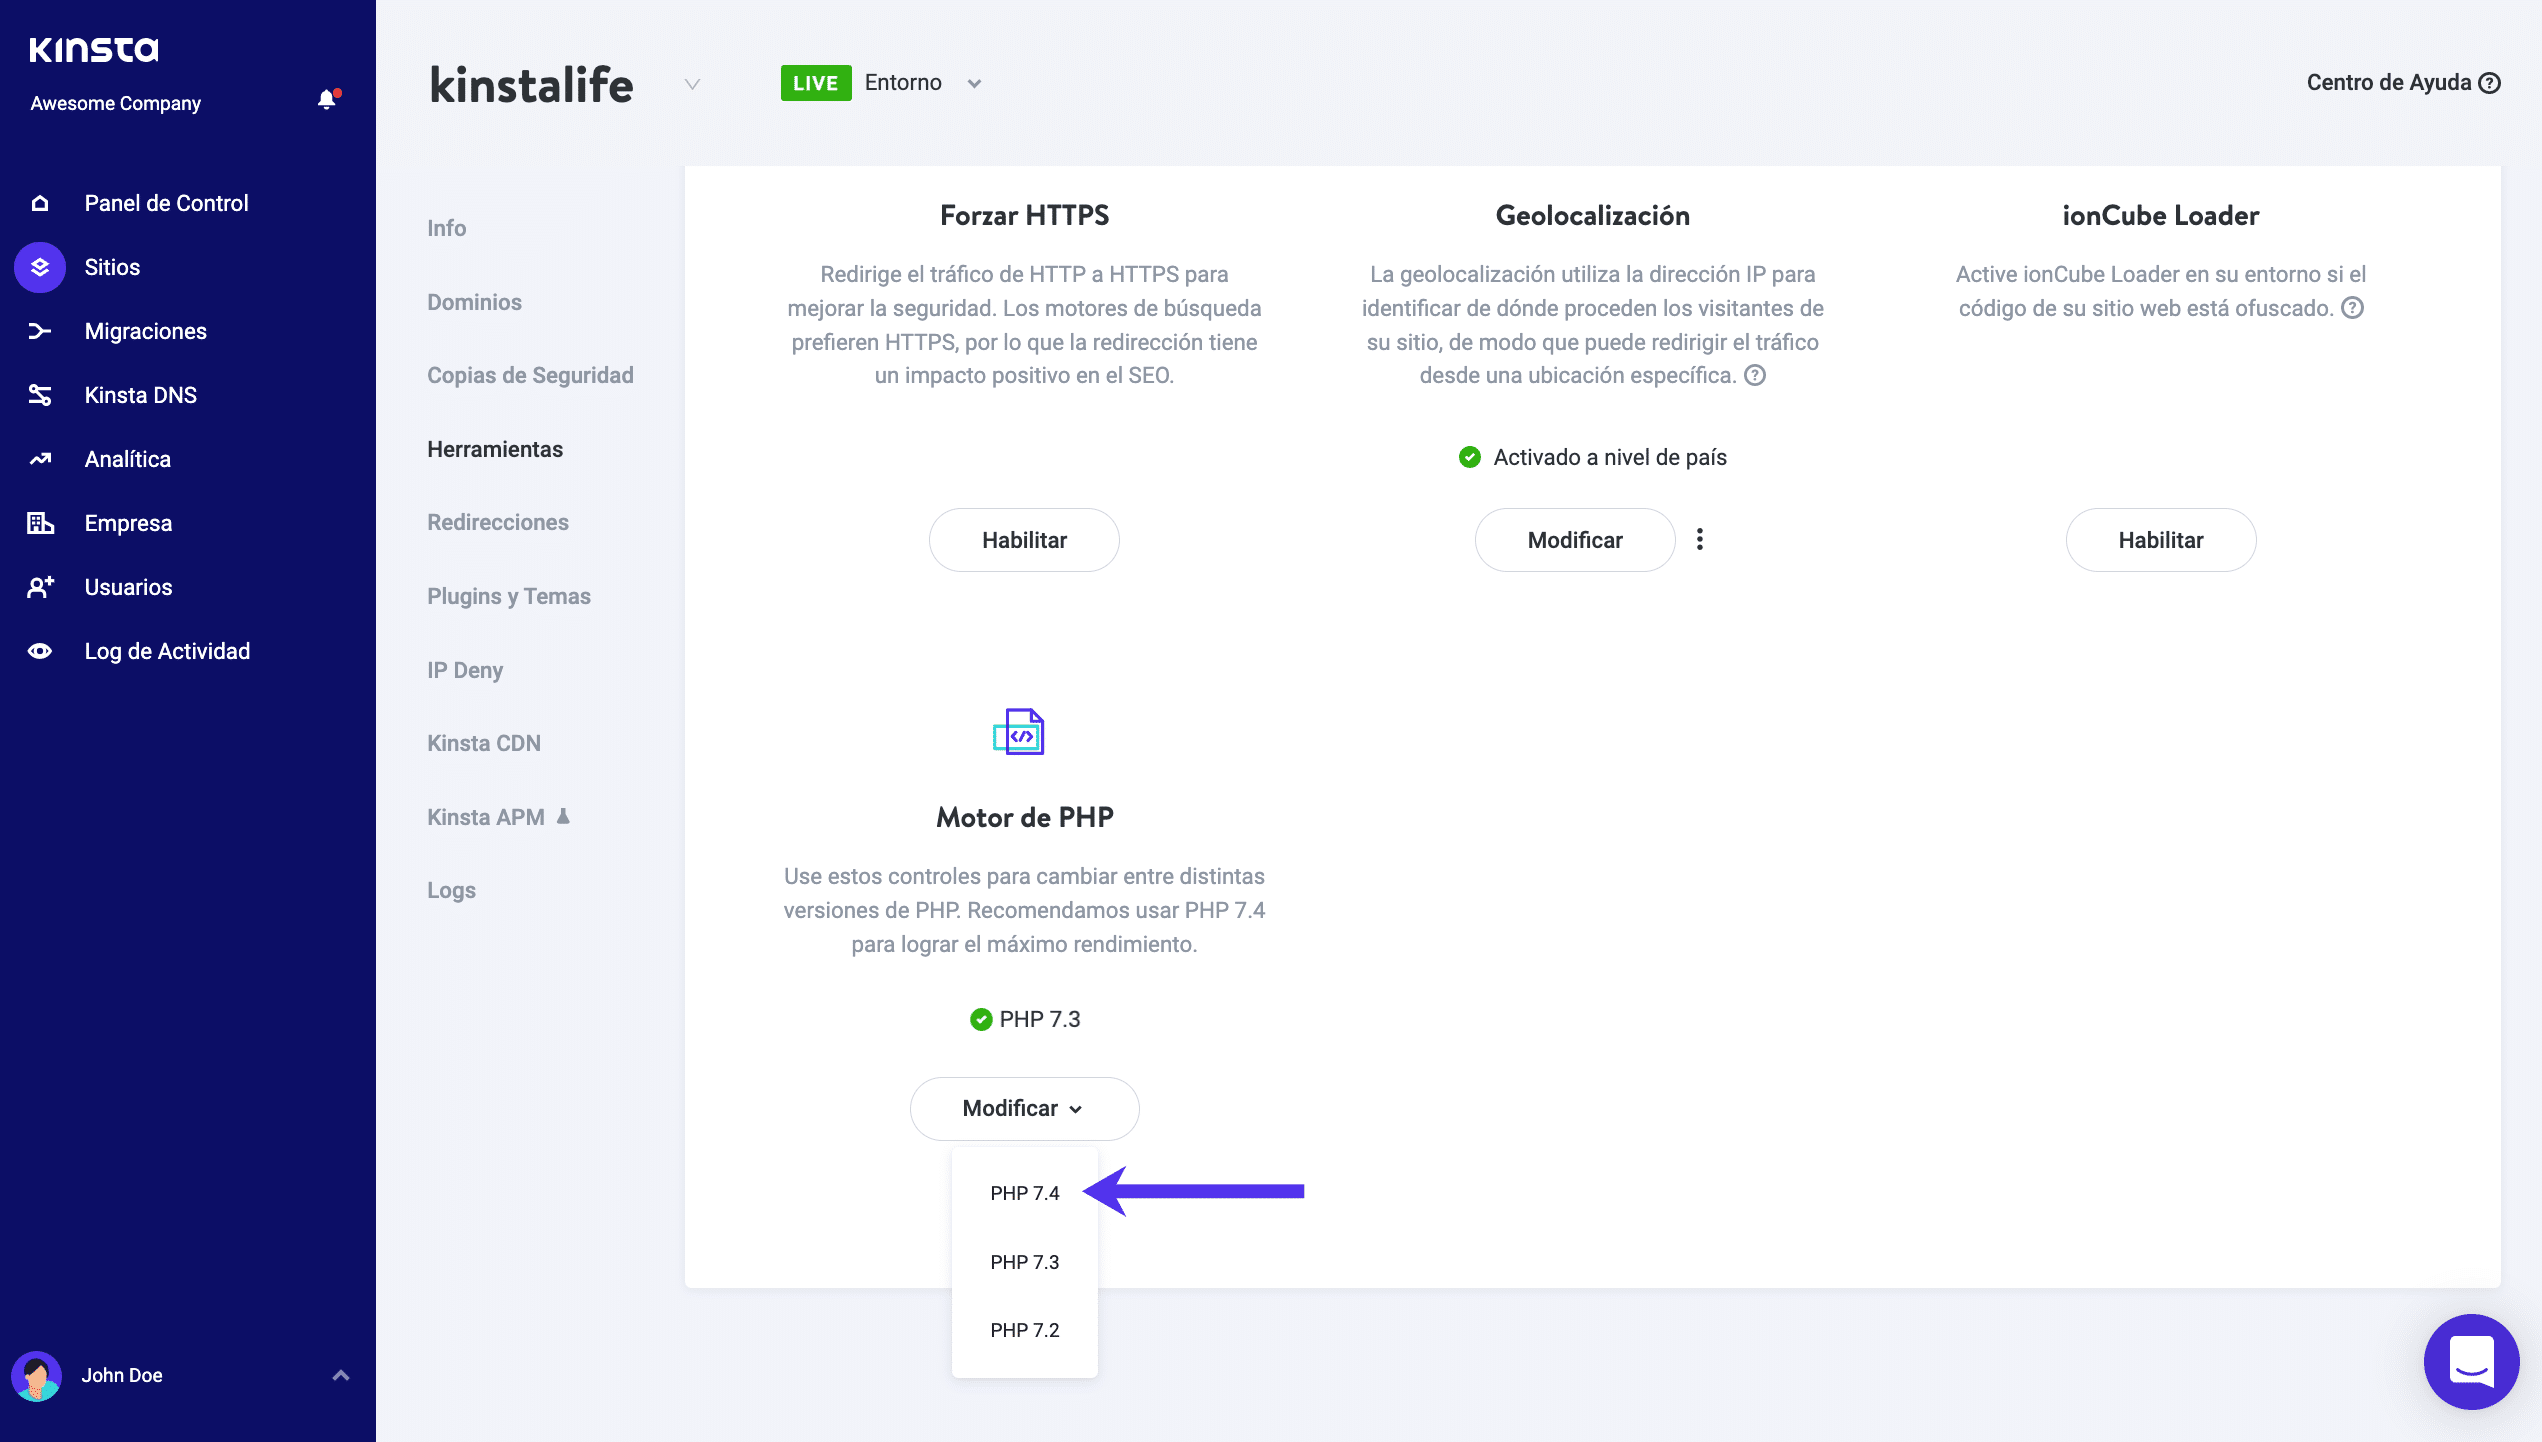The height and width of the screenshot is (1442, 2542).
Task: Expand the kinstalife site selector chevron
Action: (x=692, y=84)
